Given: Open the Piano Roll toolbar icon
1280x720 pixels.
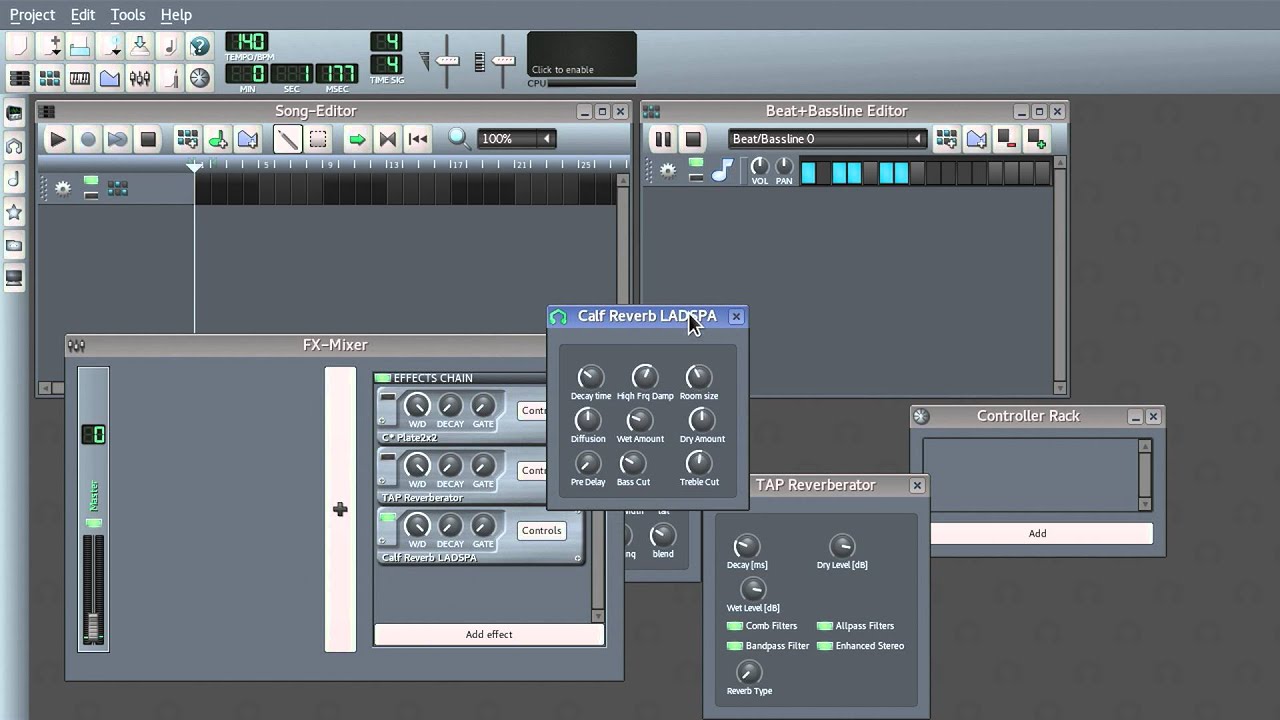Looking at the screenshot, I should click(79, 78).
